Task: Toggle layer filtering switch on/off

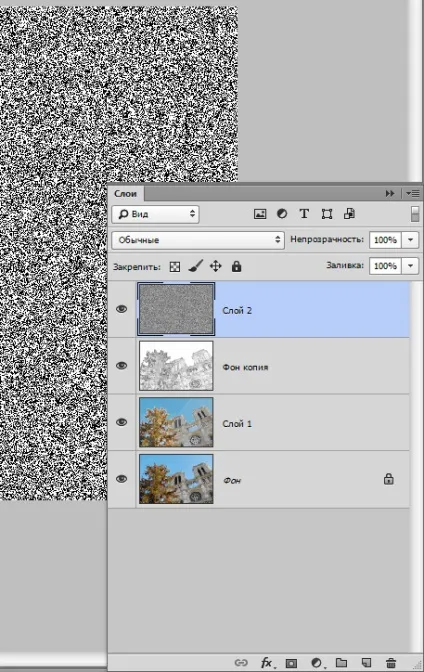Action: 415,214
